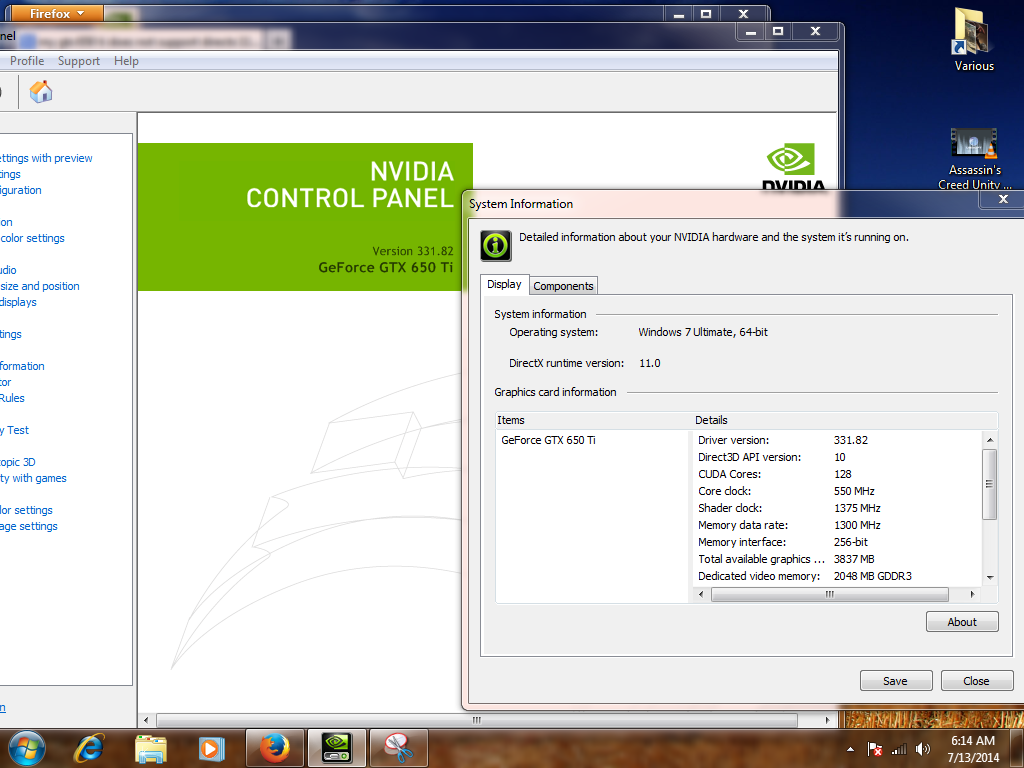Click the control panel horizontal scrollbar thumb
Screen dimensions: 1024x768
[x=477, y=720]
